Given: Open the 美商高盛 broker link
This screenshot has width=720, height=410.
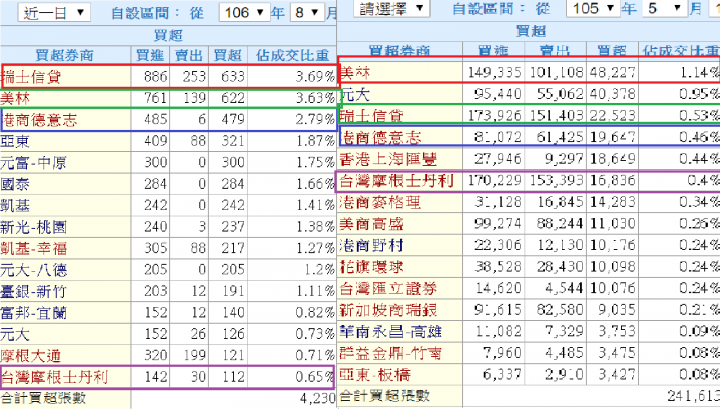Looking at the screenshot, I should point(371,224).
